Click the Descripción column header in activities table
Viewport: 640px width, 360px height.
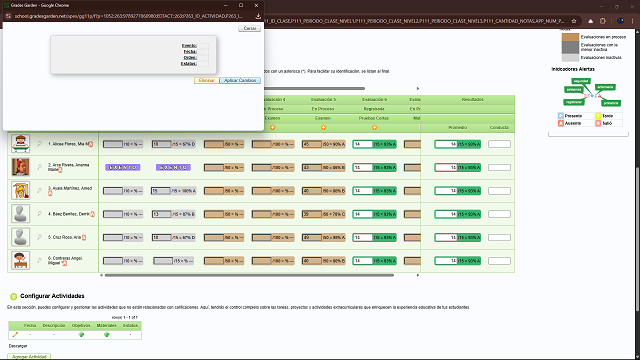pyautogui.click(x=54, y=325)
